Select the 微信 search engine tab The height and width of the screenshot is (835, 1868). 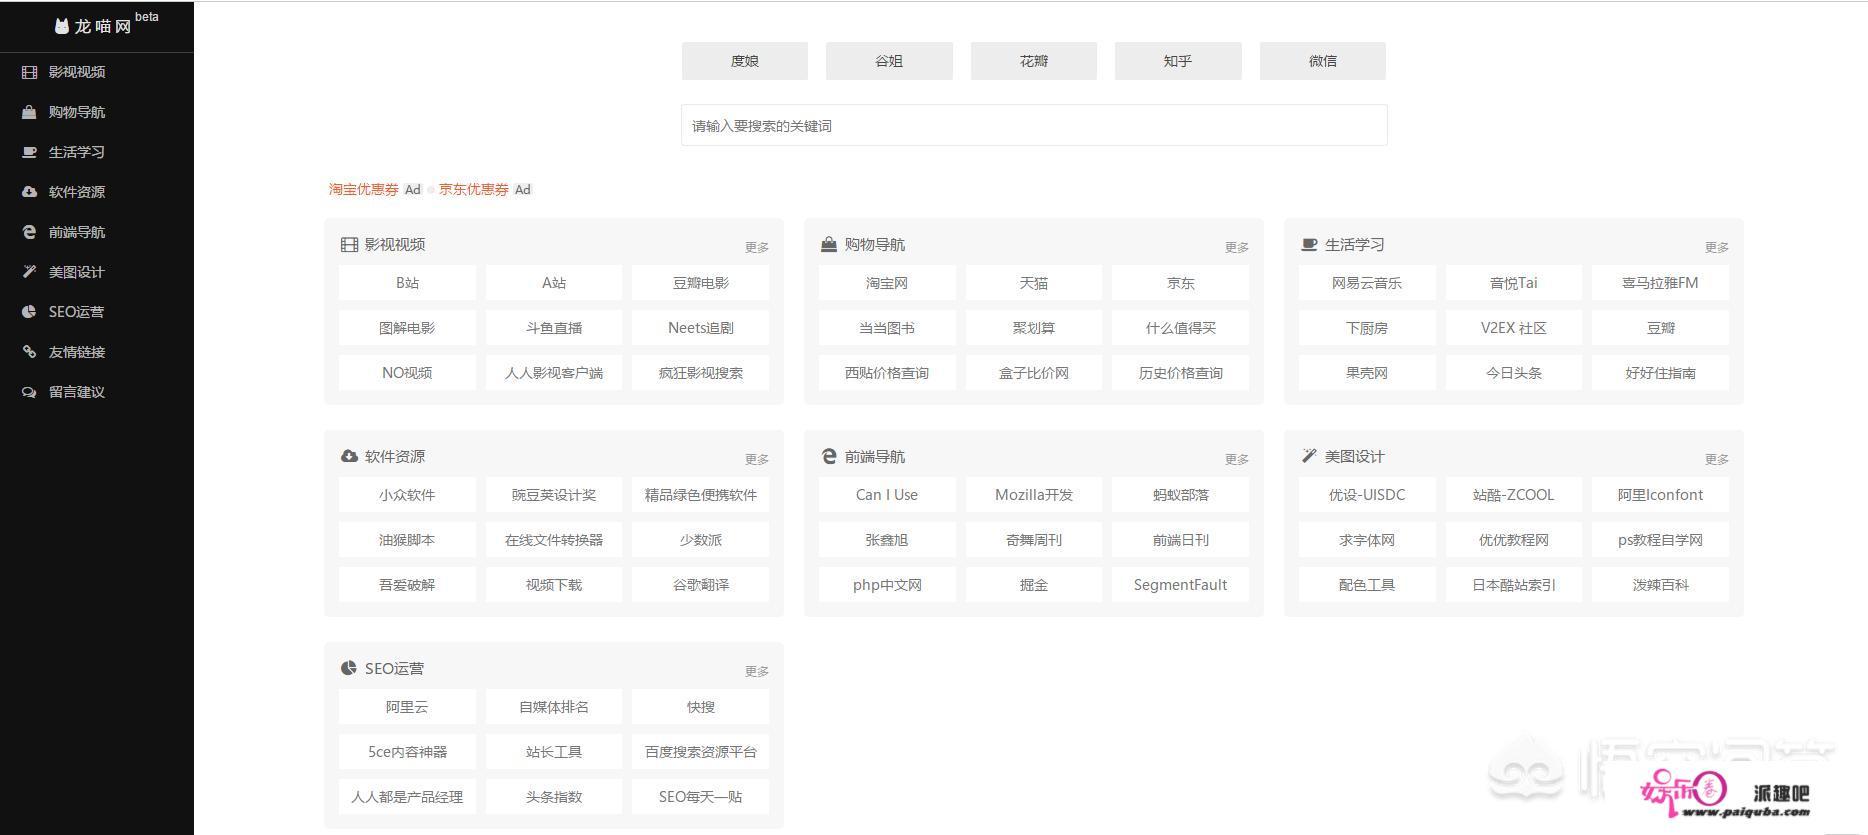[x=1323, y=61]
